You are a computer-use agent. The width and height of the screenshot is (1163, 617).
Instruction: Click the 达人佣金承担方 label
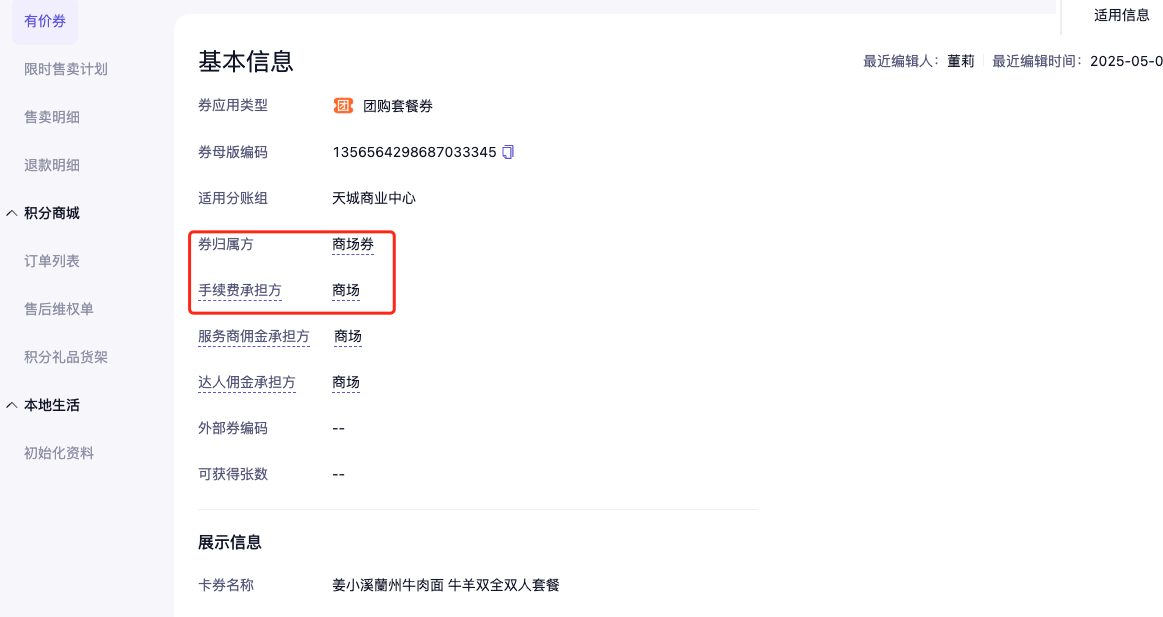[247, 382]
